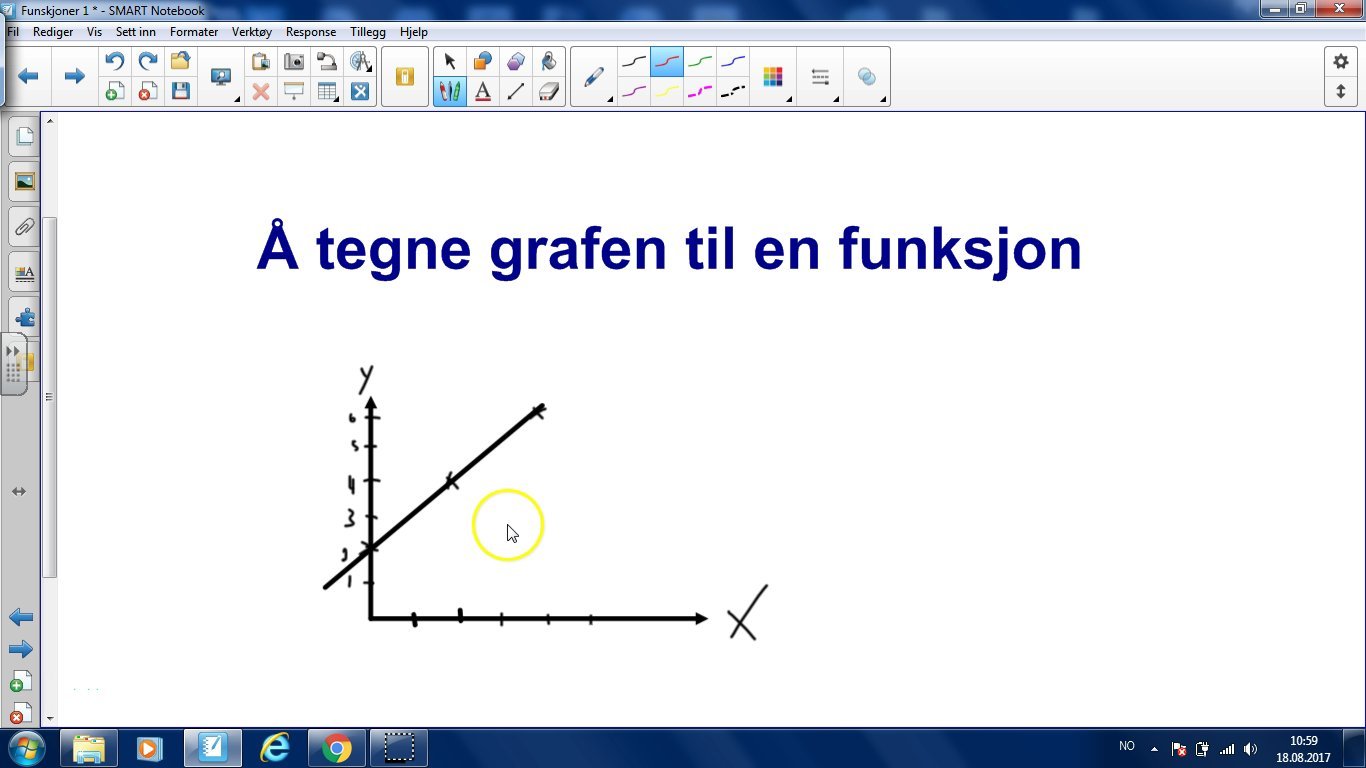The height and width of the screenshot is (768, 1366).
Task: Select the red pen style
Action: point(665,61)
